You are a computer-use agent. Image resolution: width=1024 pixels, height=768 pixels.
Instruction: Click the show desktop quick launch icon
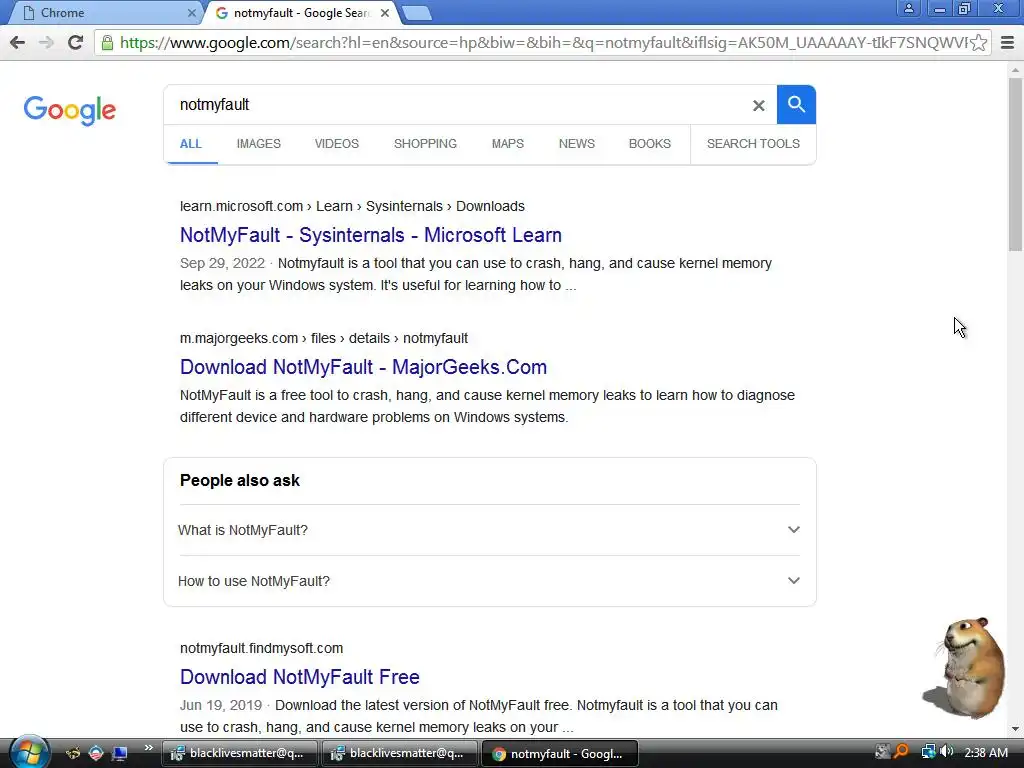coord(120,754)
